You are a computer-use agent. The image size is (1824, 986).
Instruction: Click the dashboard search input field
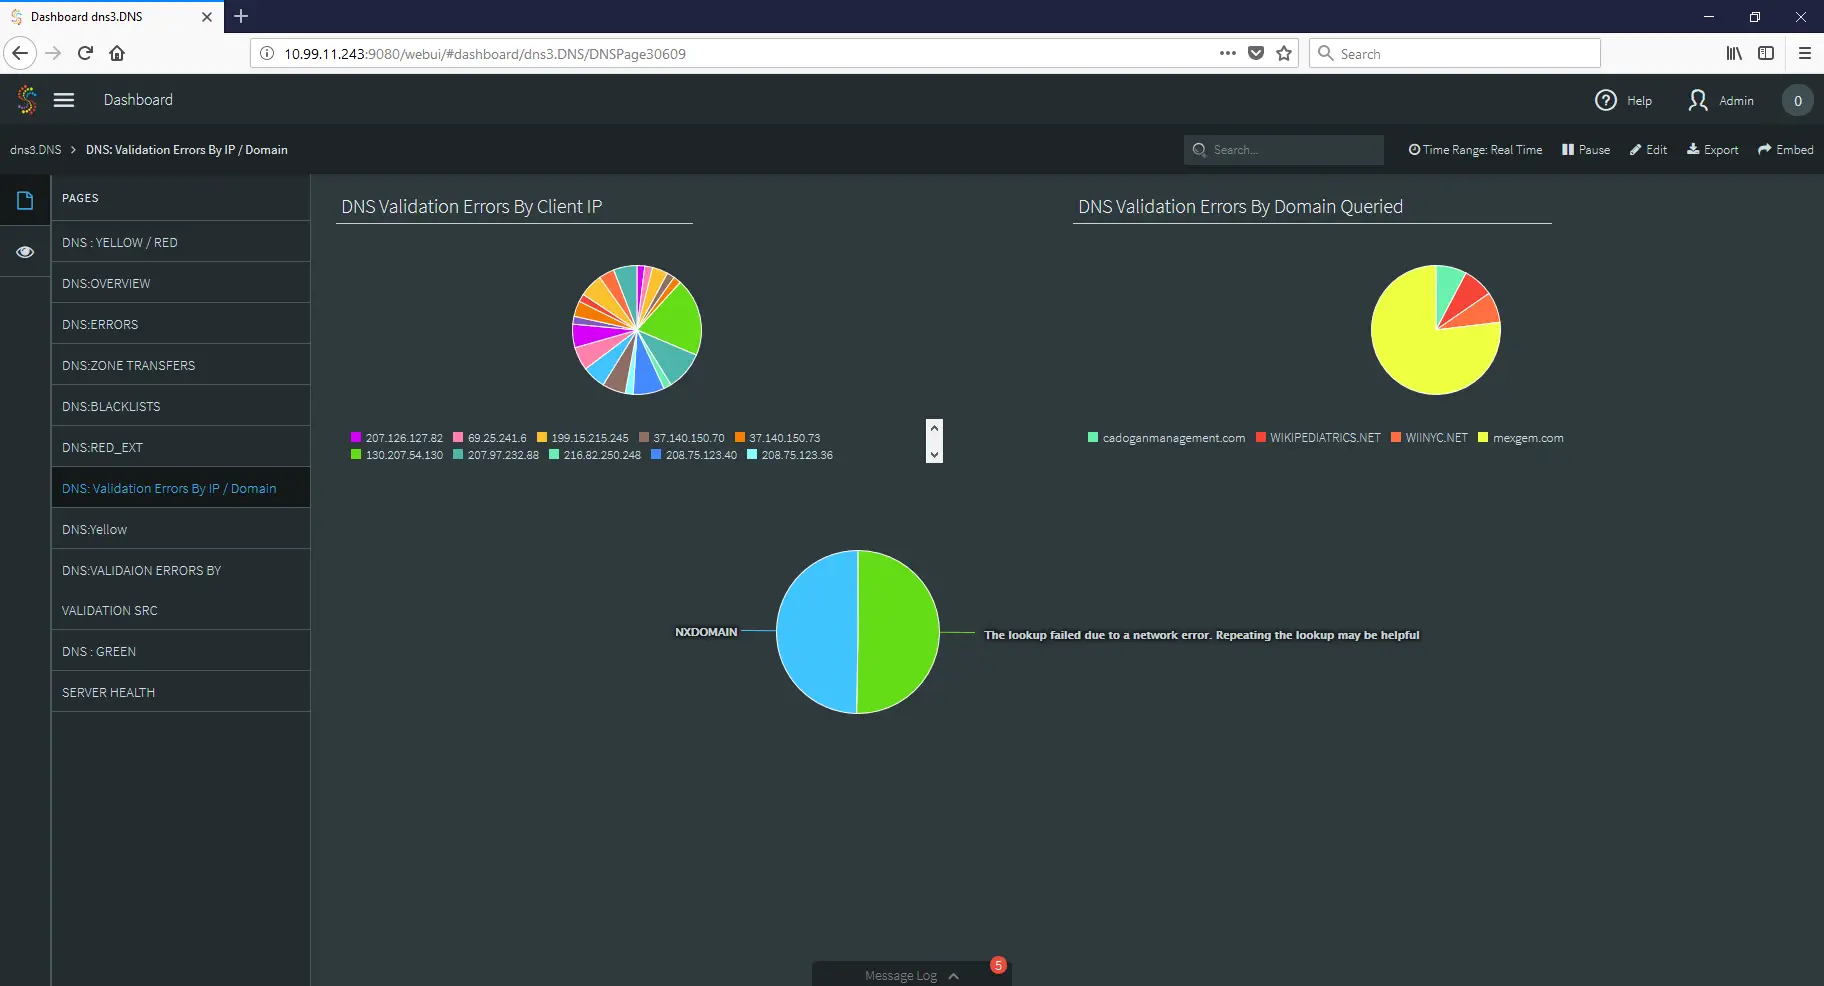coord(1292,150)
